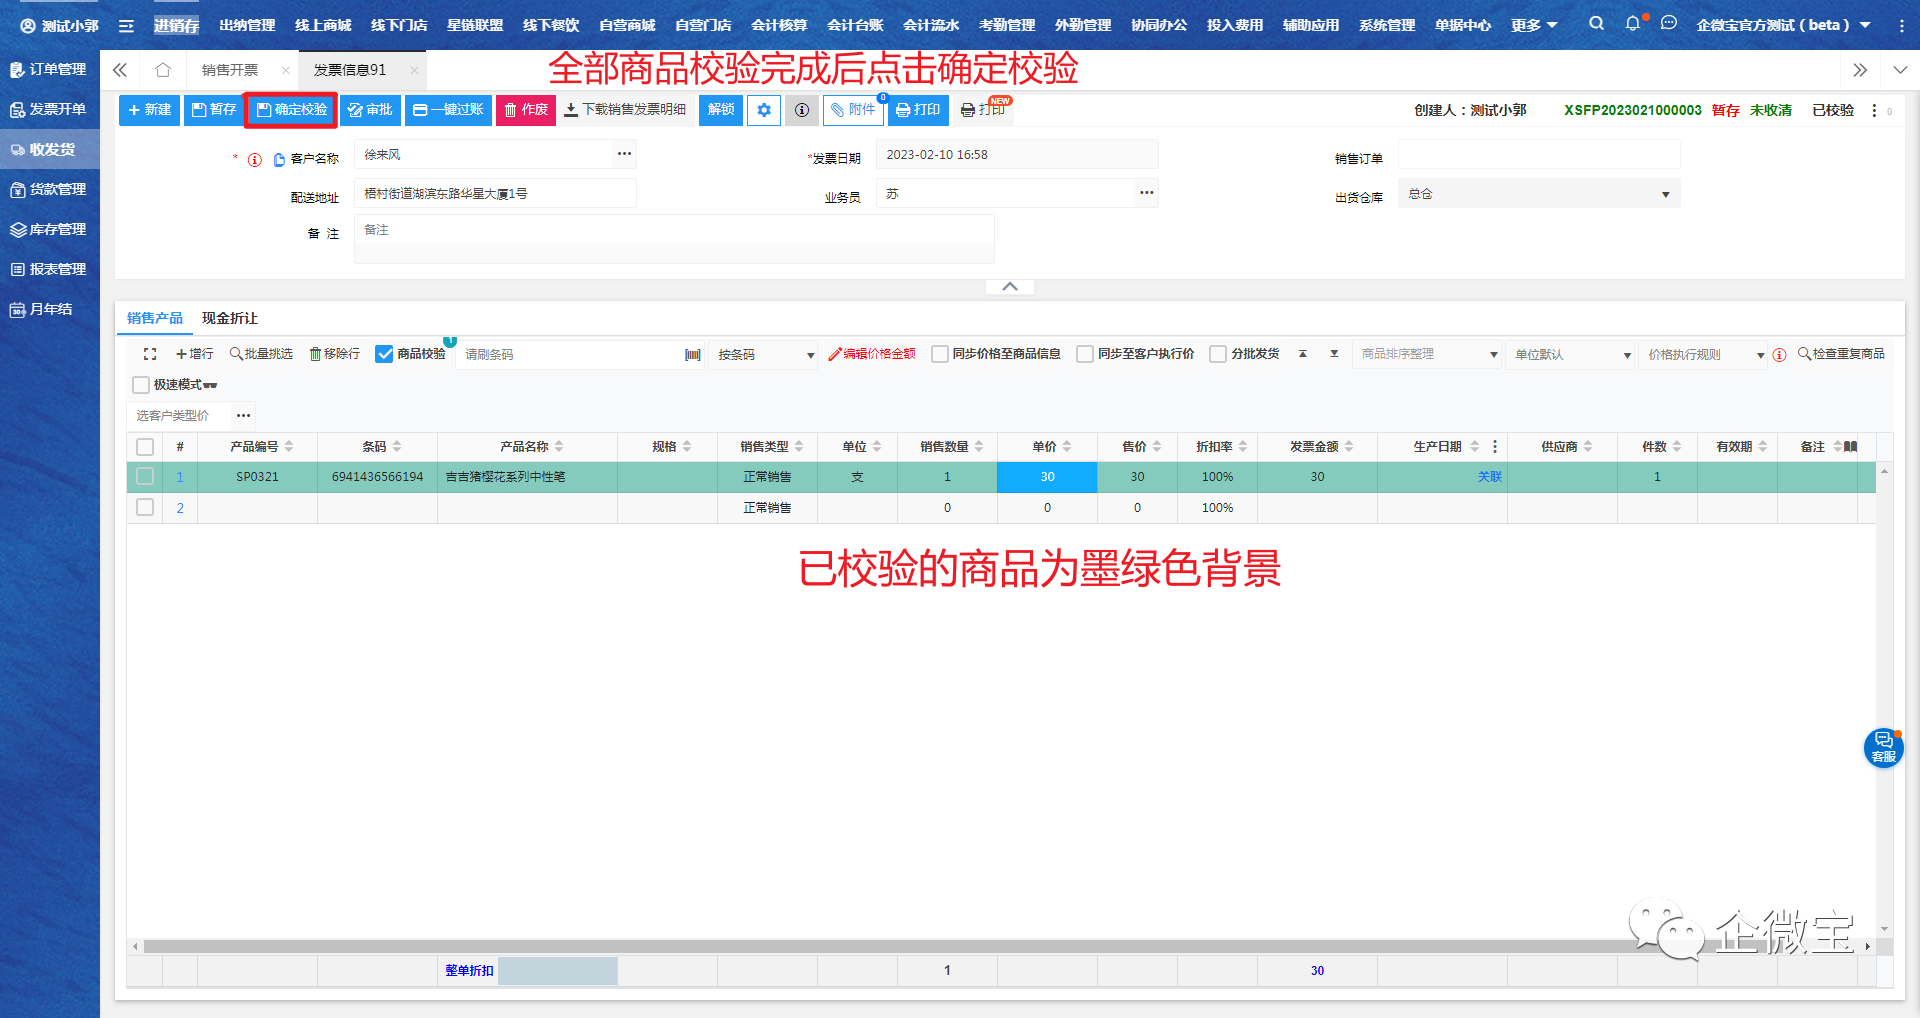This screenshot has width=1920, height=1018.
Task: Open the 客服 customer service floating icon
Action: pyautogui.click(x=1883, y=747)
